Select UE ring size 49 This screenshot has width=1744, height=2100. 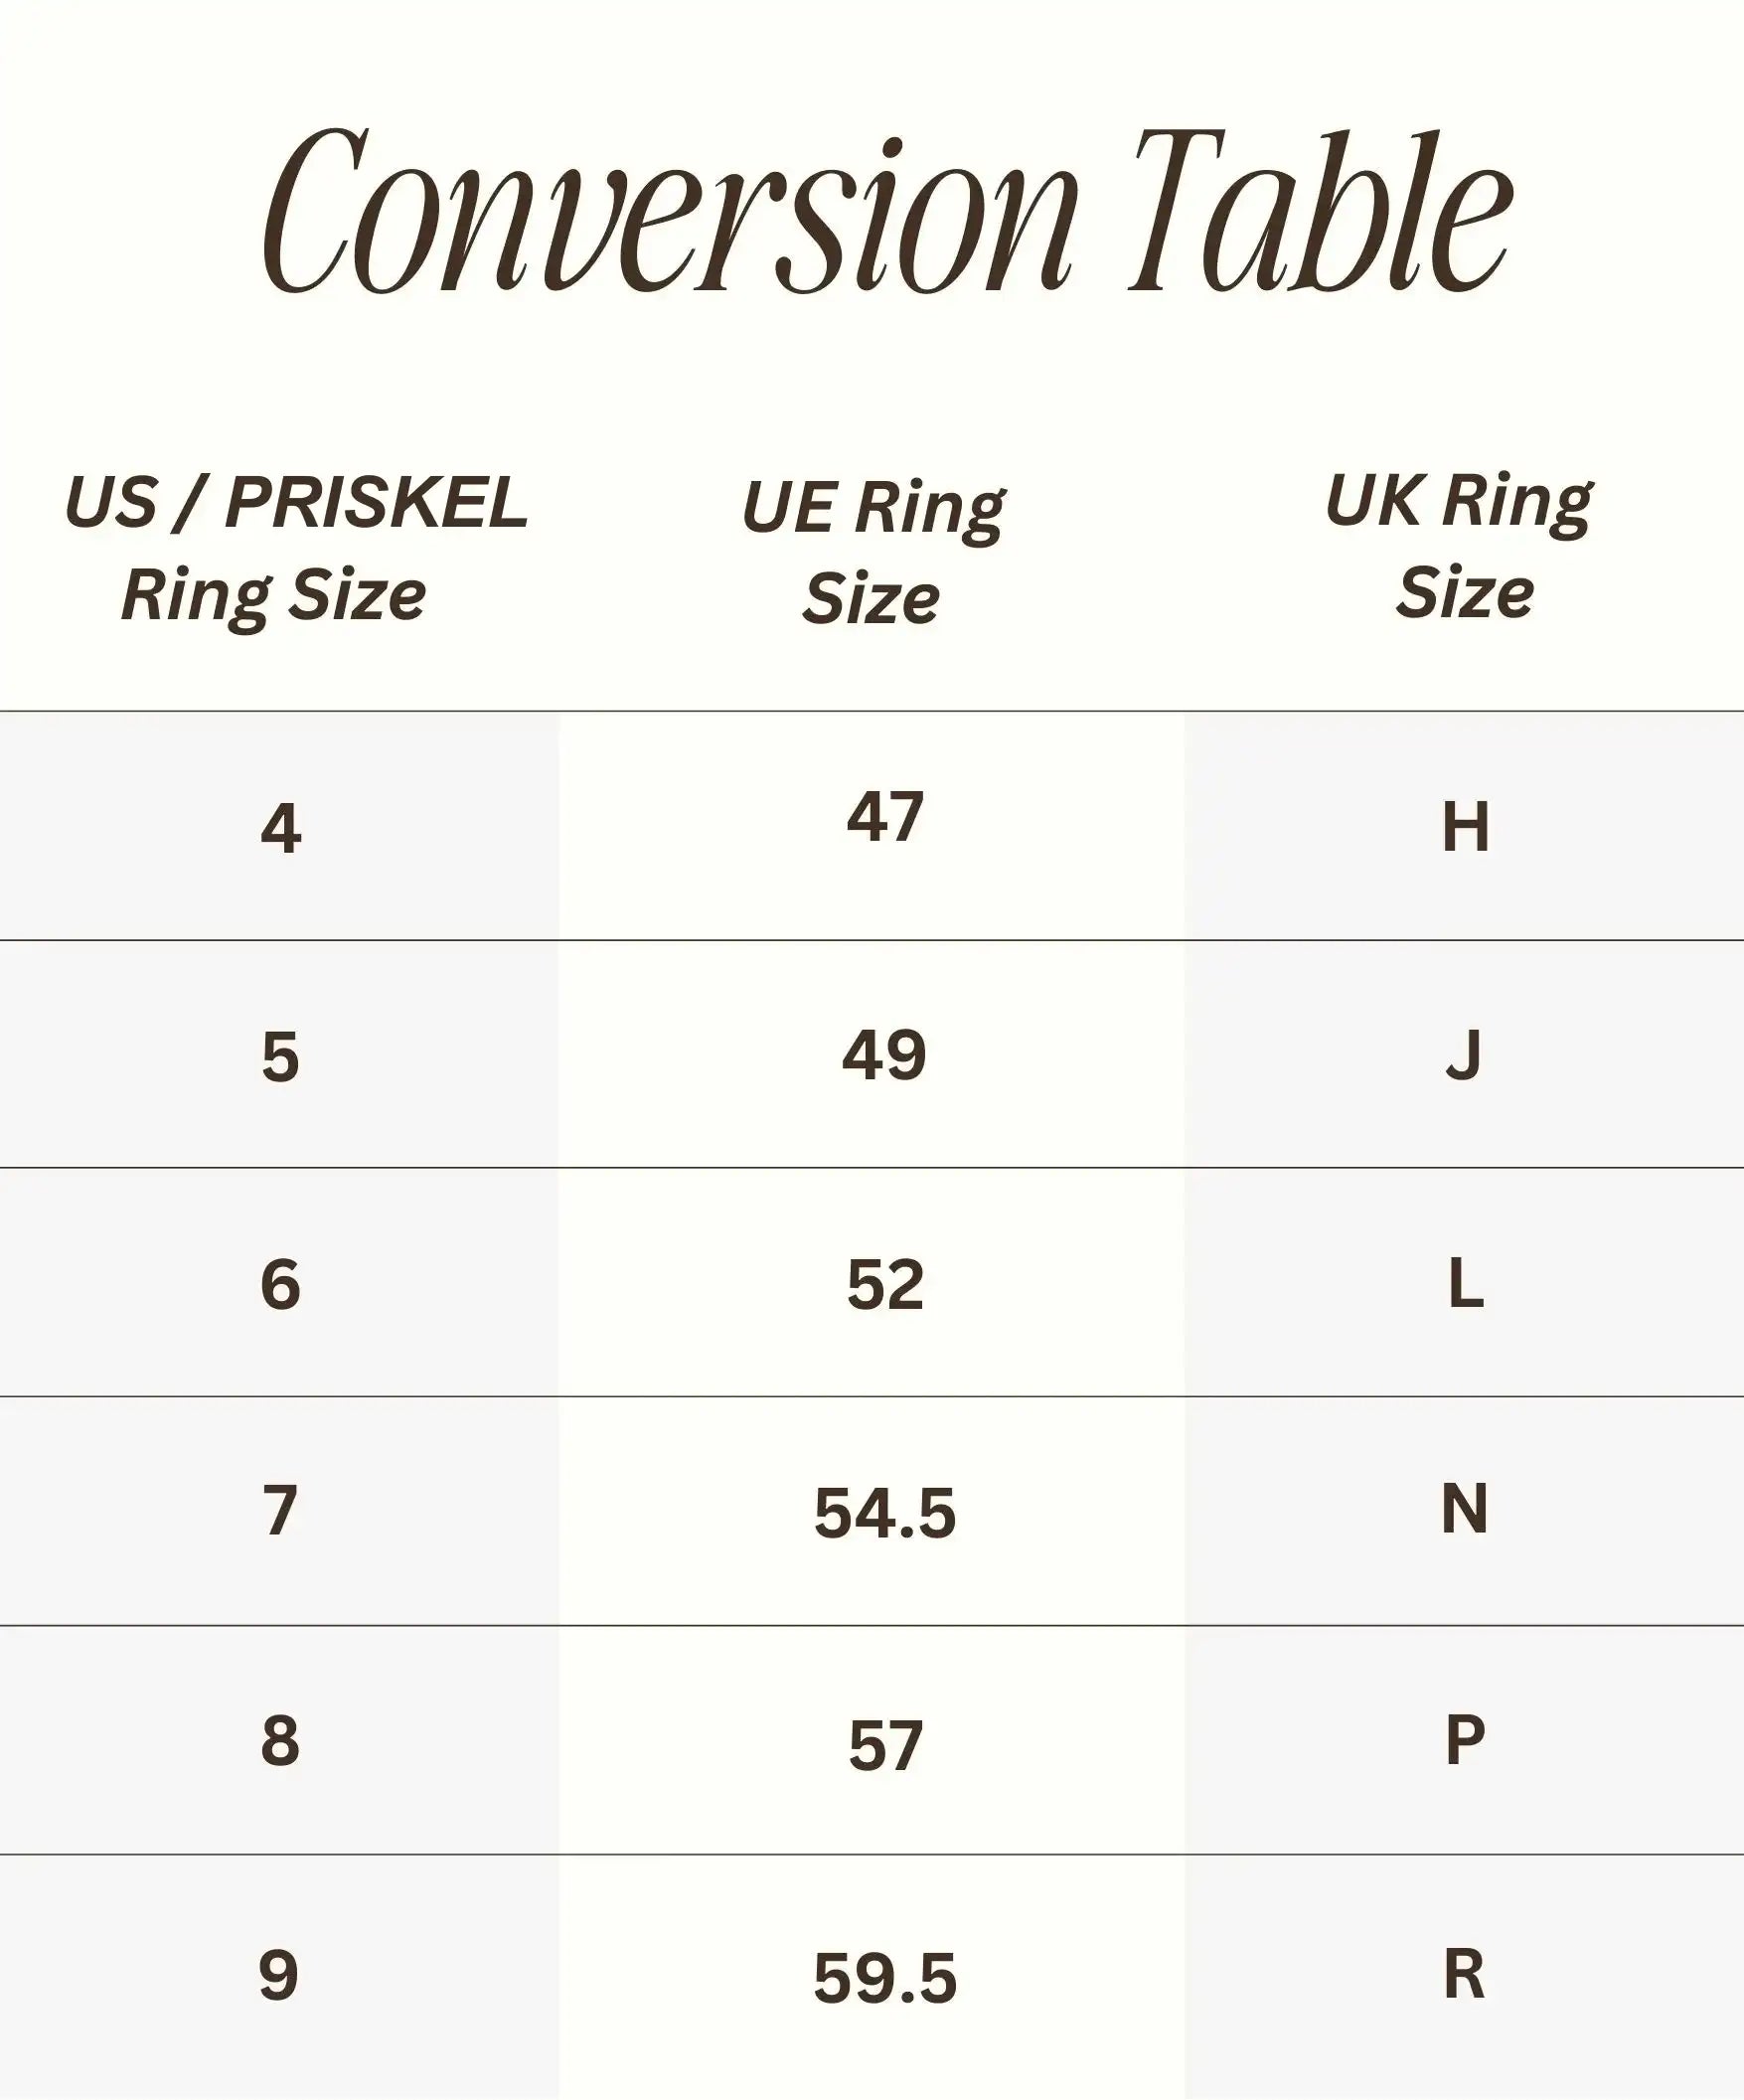885,1055
